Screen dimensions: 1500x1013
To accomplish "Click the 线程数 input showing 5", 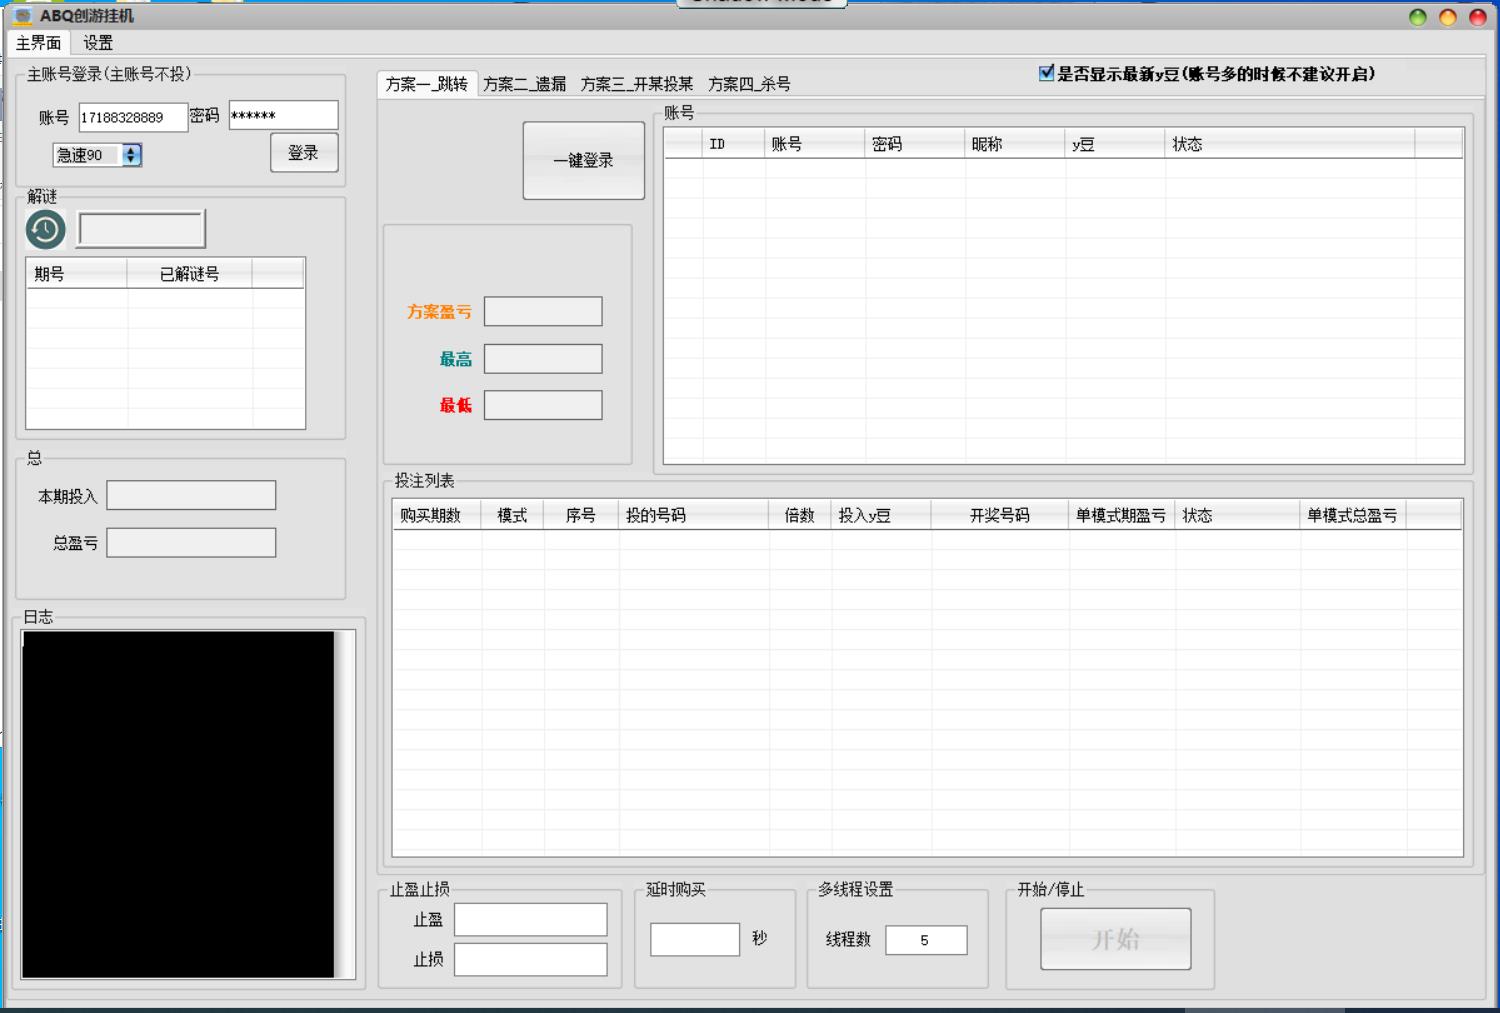I will click(926, 940).
